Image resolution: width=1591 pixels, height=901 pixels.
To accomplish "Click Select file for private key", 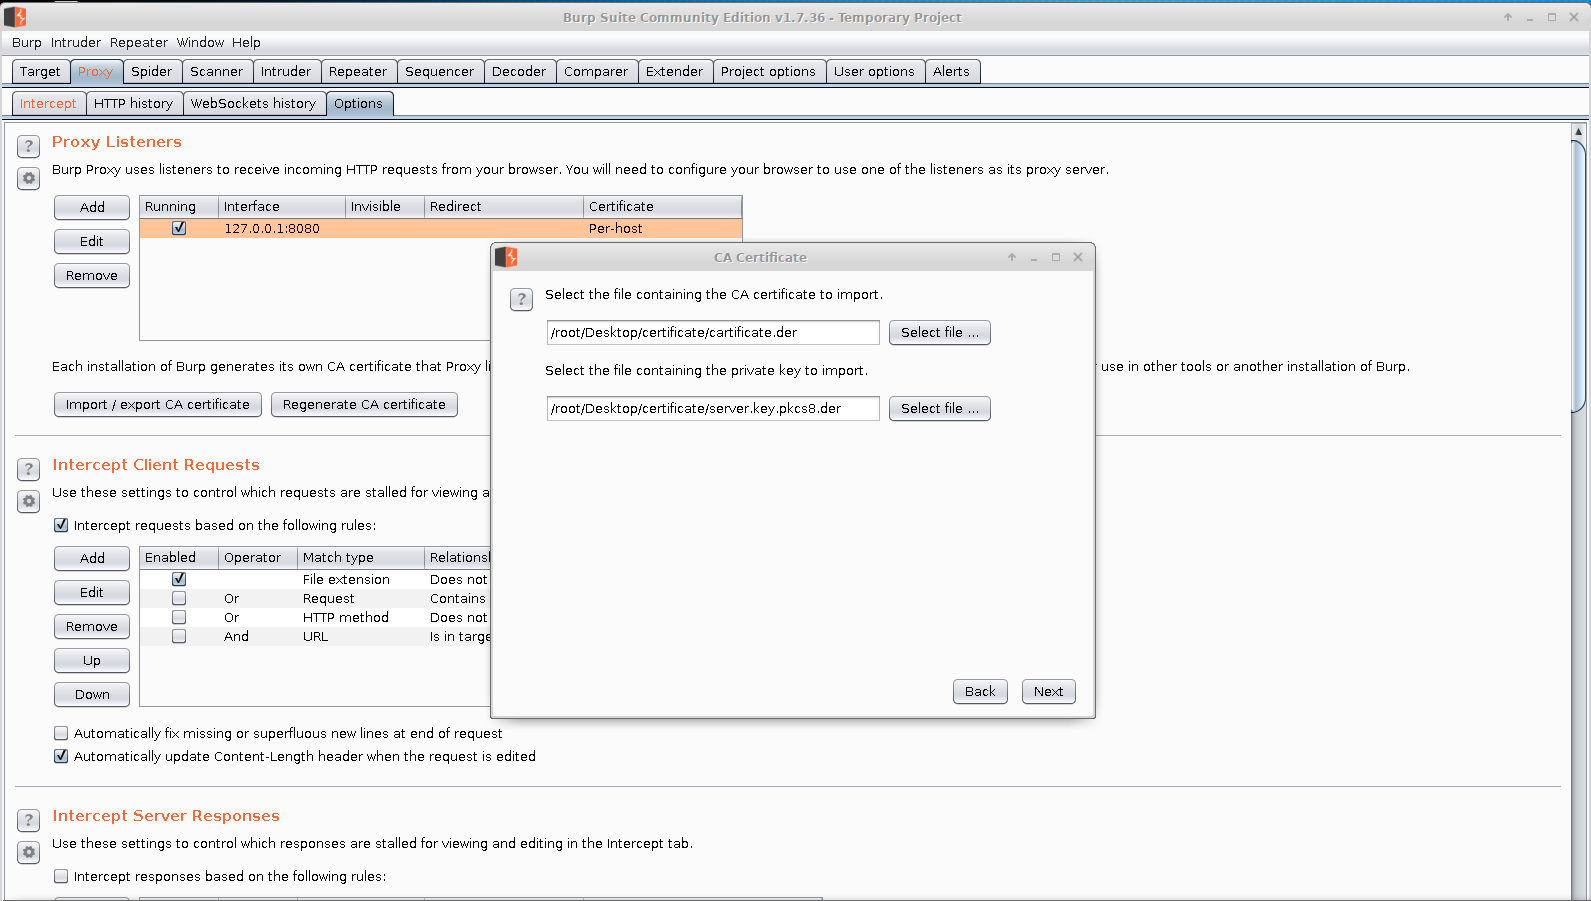I will (940, 408).
